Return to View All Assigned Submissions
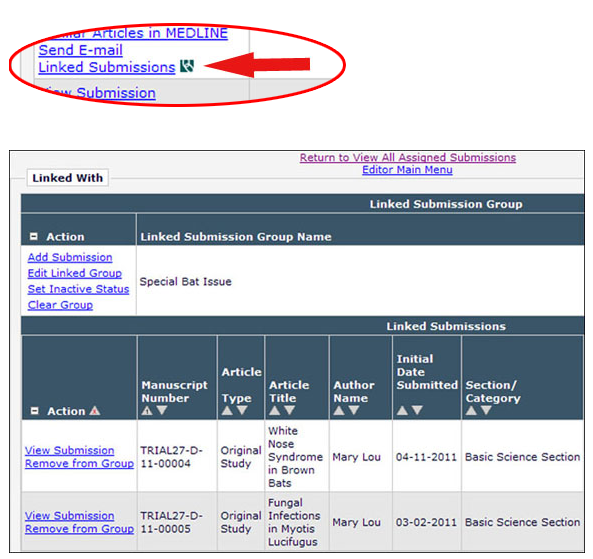Screen dimensions: 593x559 (408, 157)
